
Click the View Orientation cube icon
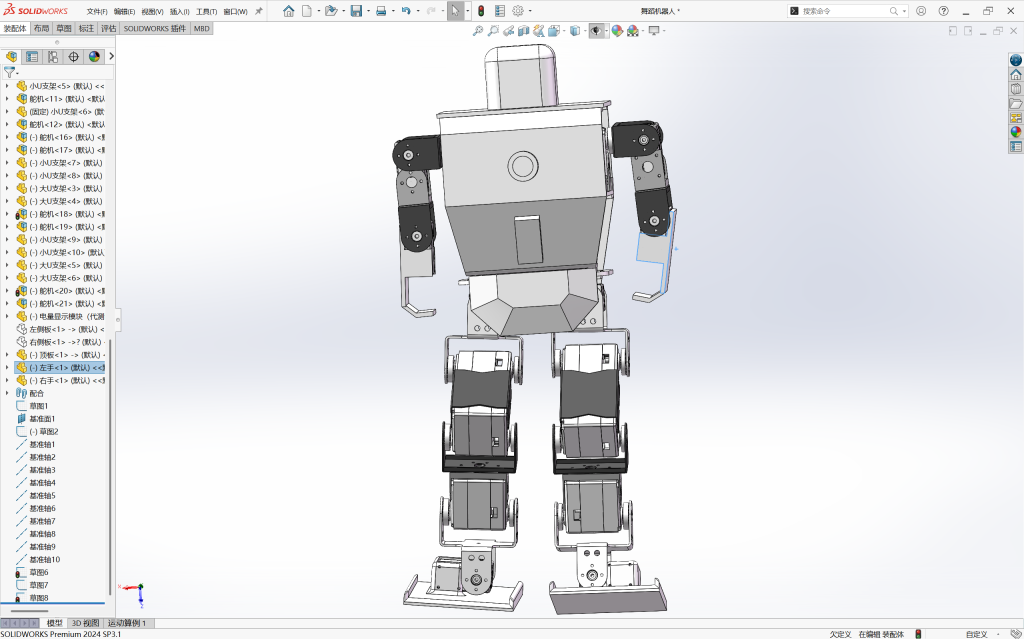tap(554, 31)
